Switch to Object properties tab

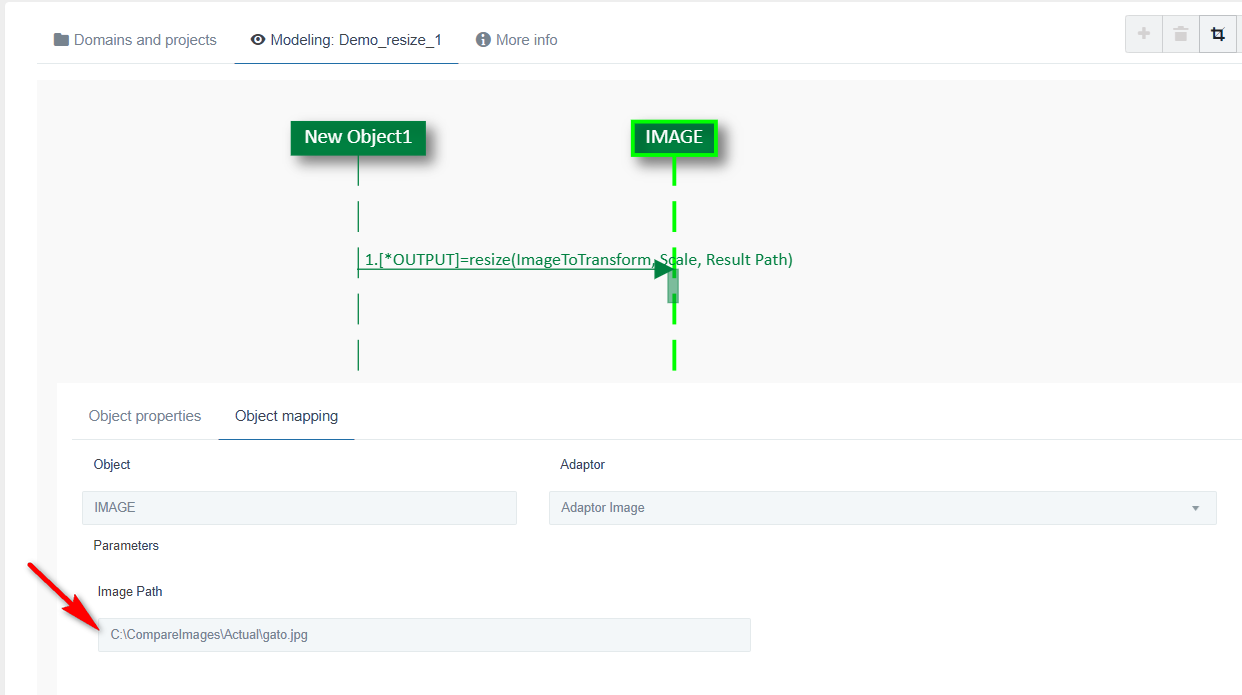[145, 416]
